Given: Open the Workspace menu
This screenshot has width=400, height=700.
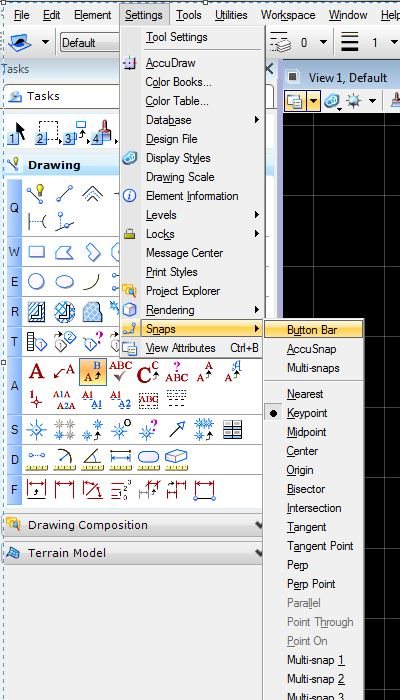Looking at the screenshot, I should tap(288, 15).
